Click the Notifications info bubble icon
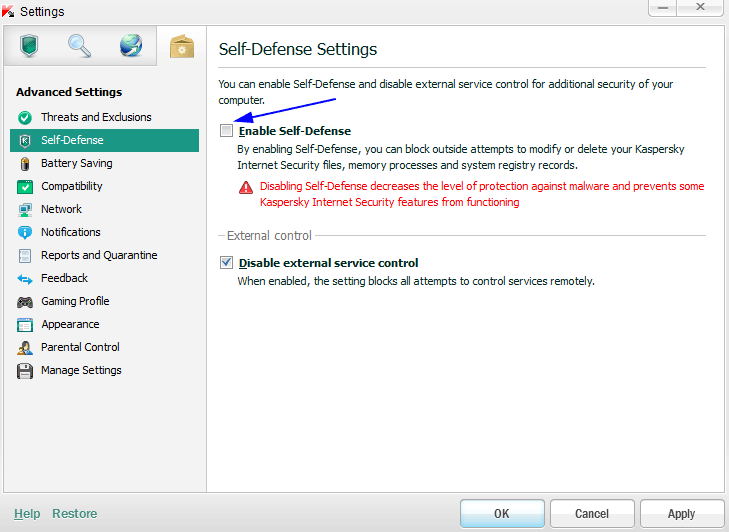 pos(25,233)
